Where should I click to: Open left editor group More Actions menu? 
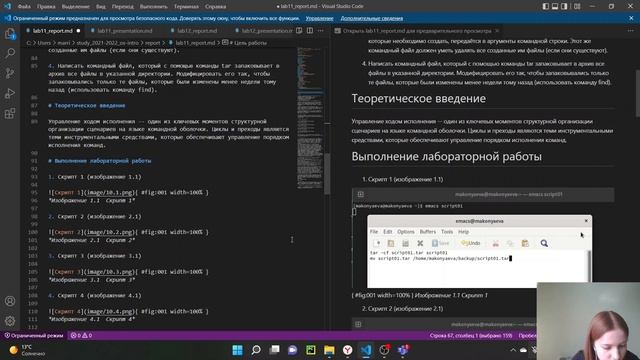(320, 31)
